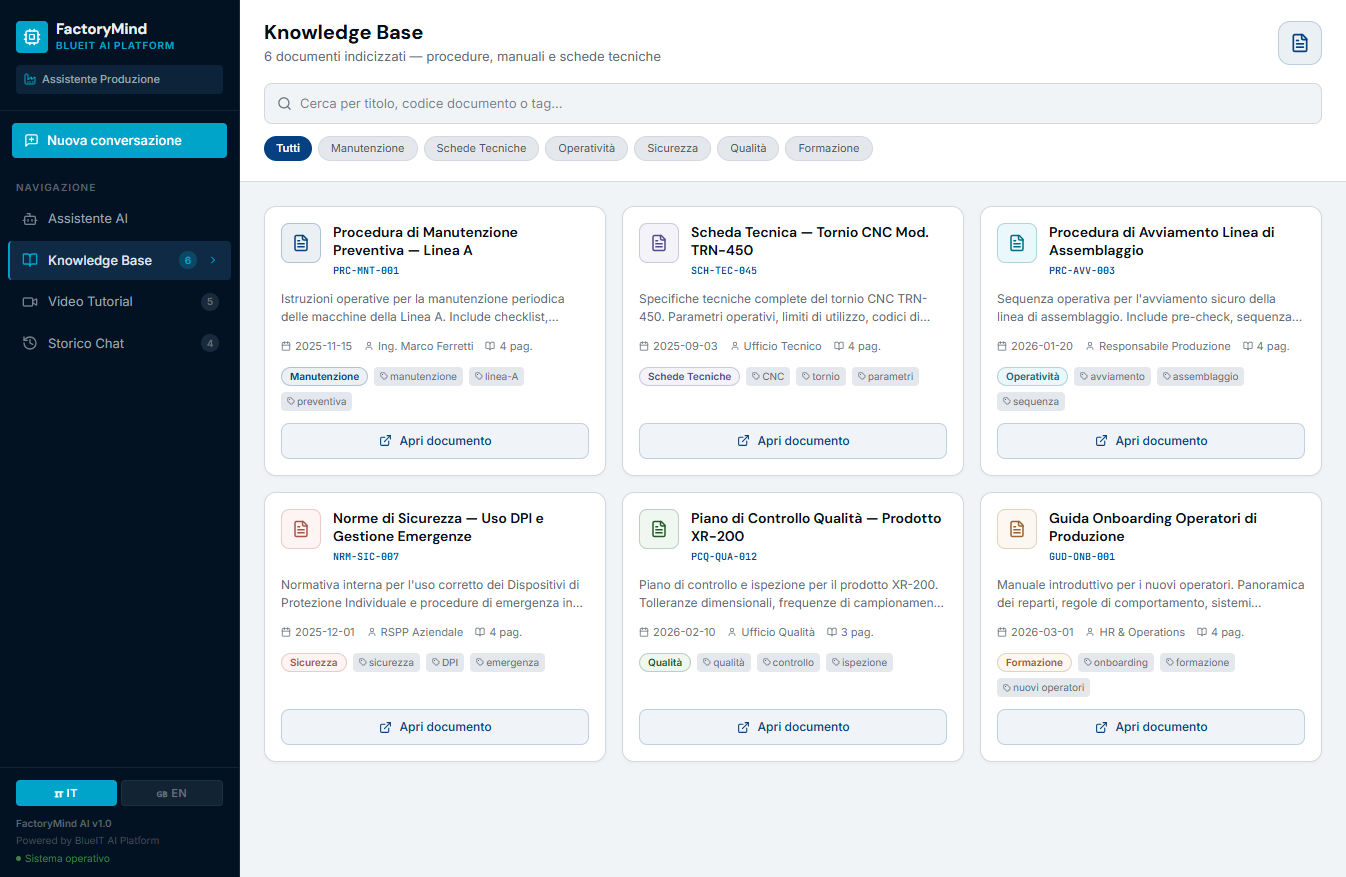Open the PCQ-QUA-012 document via Apri documento
This screenshot has height=877, width=1346.
pyautogui.click(x=793, y=727)
